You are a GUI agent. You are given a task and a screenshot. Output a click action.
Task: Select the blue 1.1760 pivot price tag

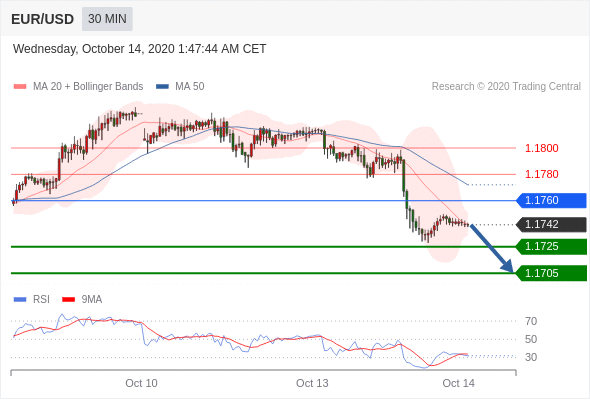click(x=551, y=200)
